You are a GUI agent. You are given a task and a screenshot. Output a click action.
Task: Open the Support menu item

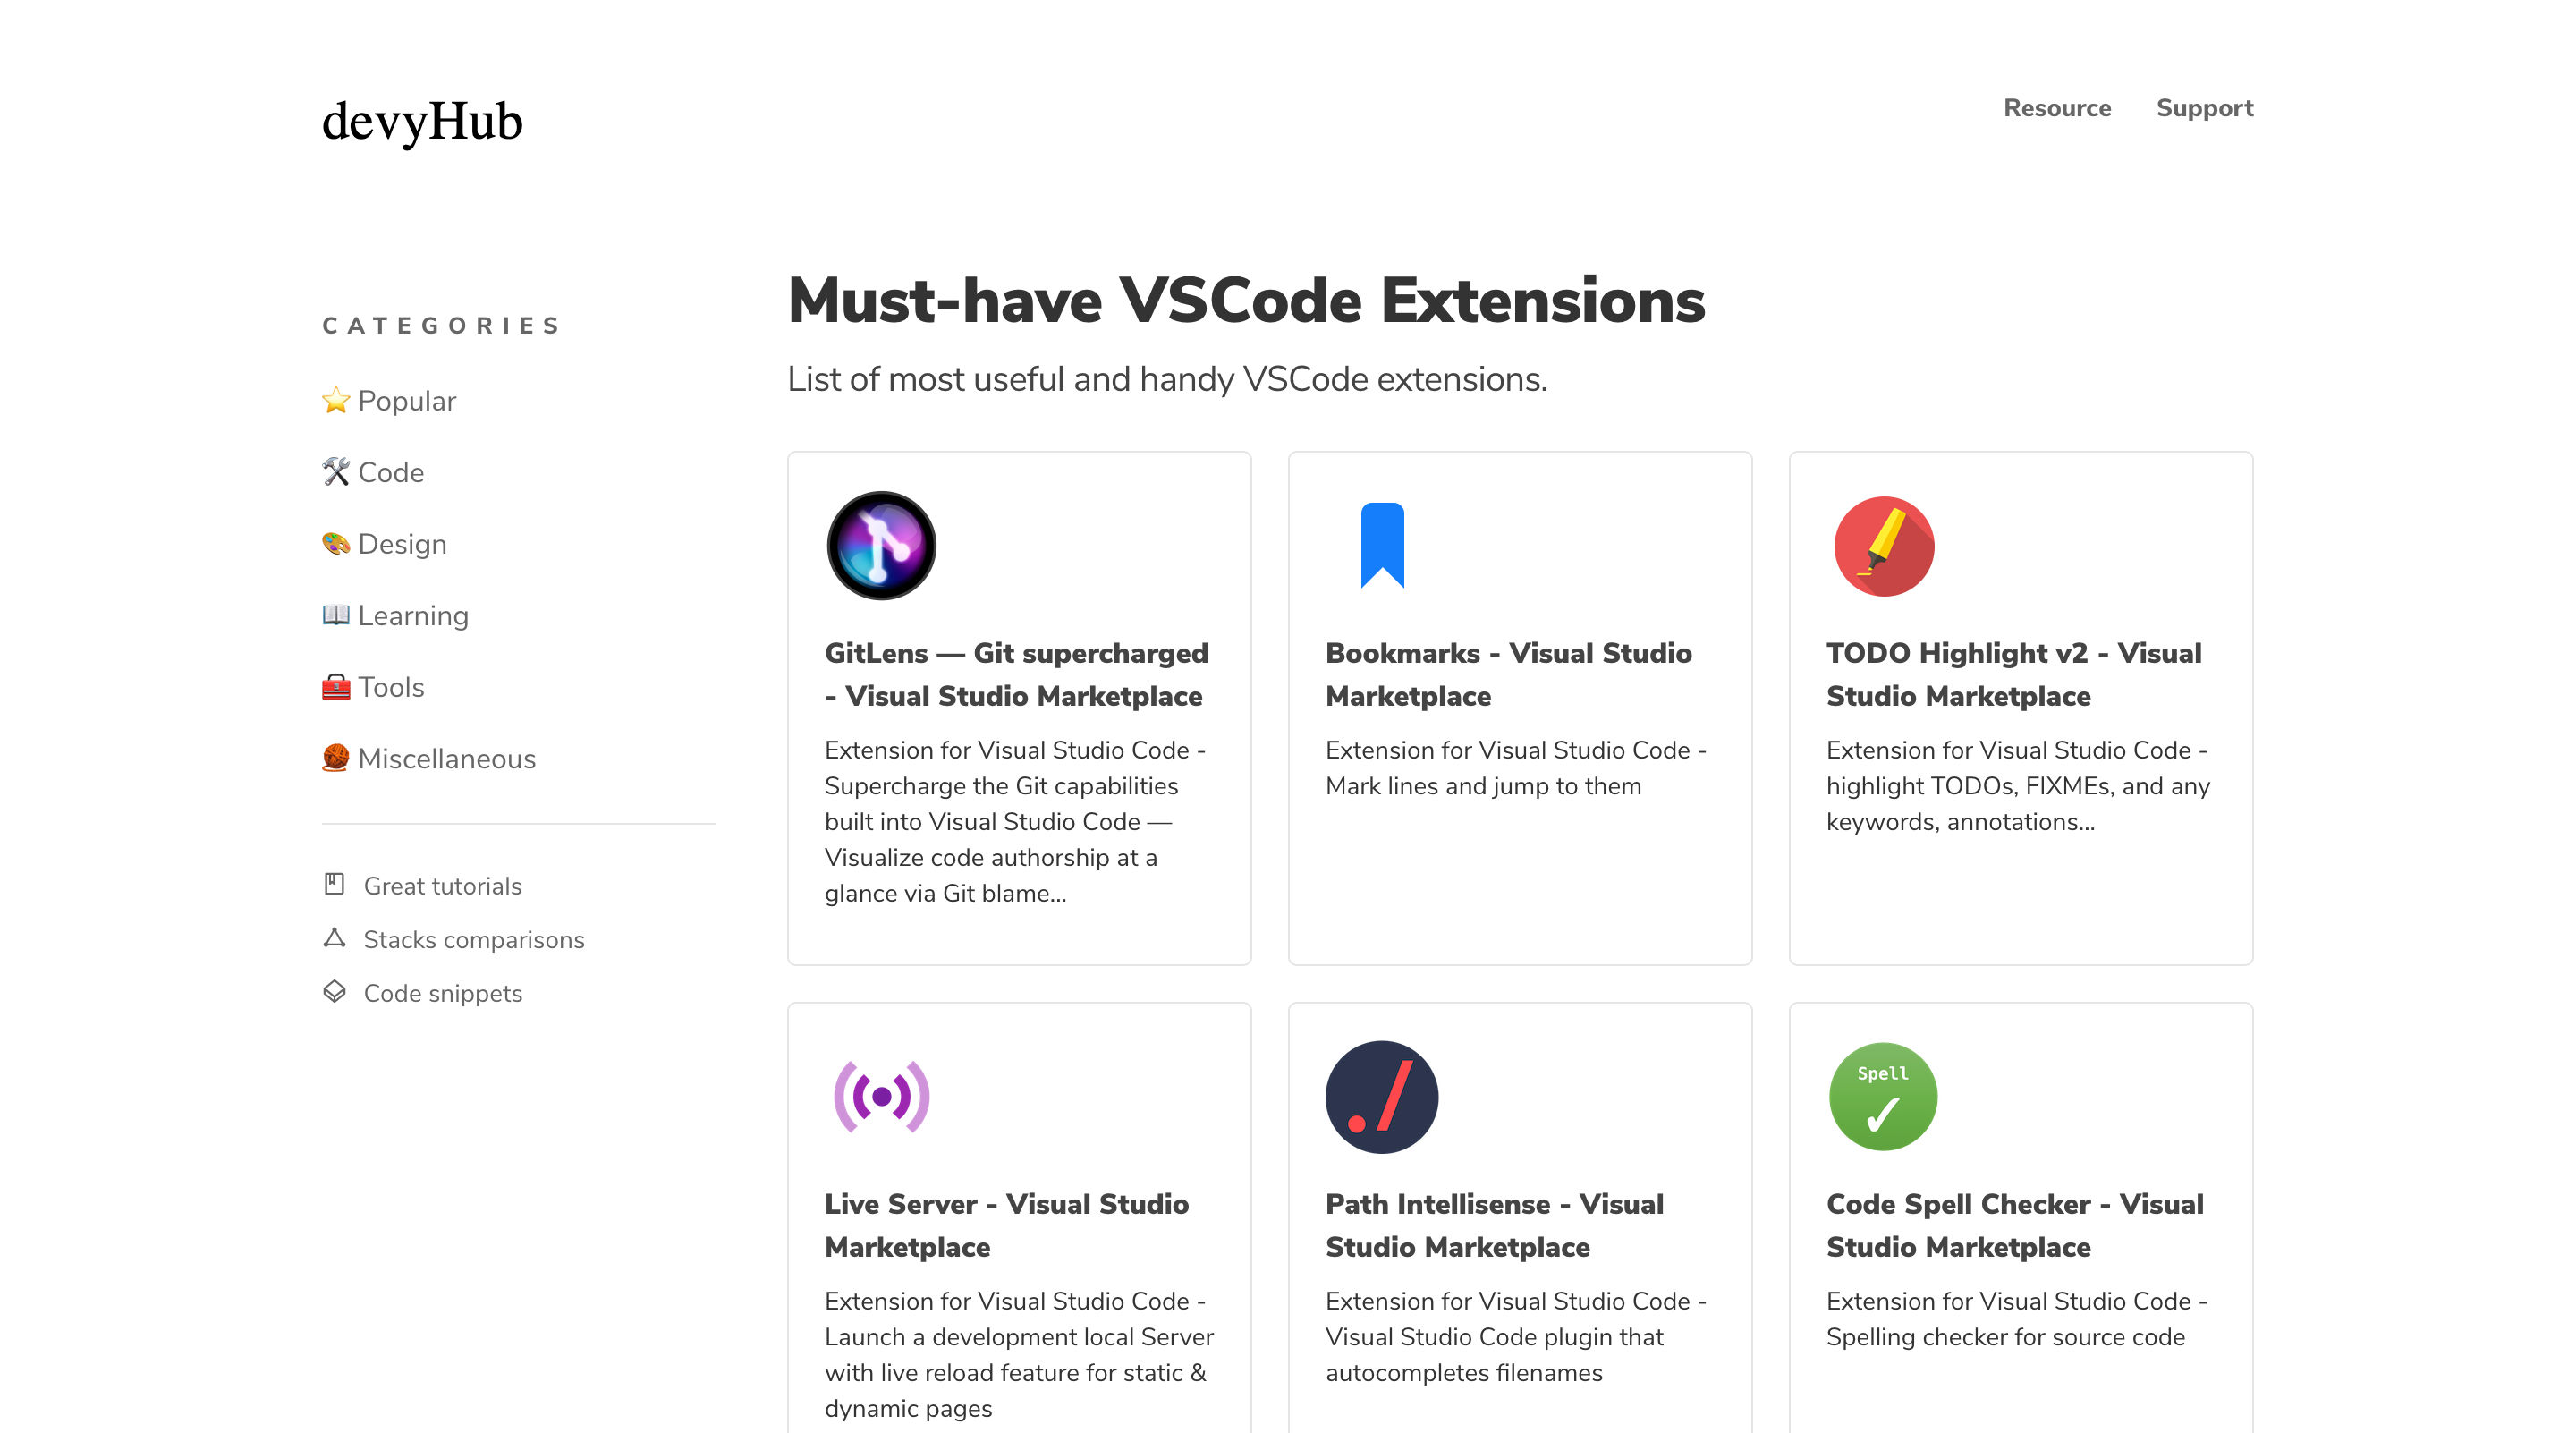click(2206, 107)
